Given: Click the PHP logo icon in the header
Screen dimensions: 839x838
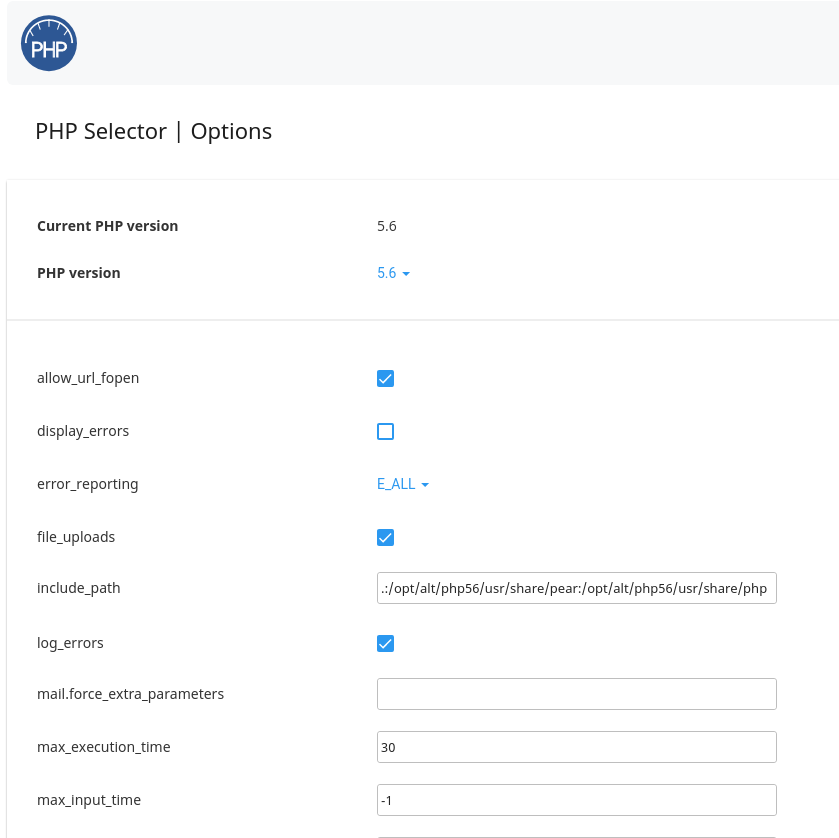Looking at the screenshot, I should coord(48,42).
